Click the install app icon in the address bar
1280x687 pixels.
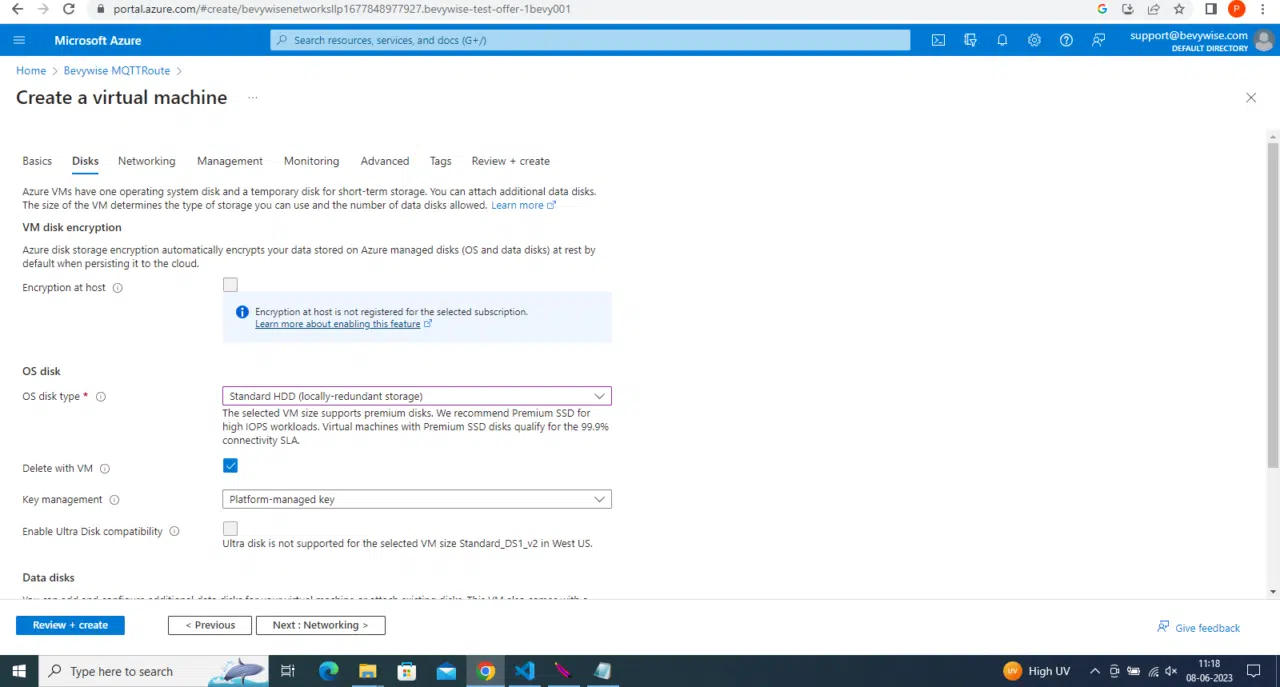click(x=1127, y=9)
